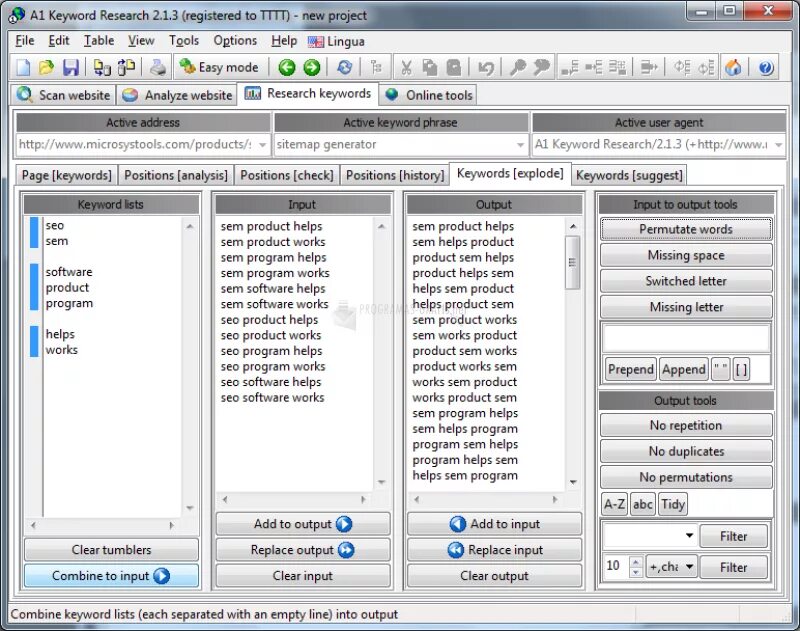Click the second import/export file icon before Print
The width and height of the screenshot is (800, 631).
click(126, 67)
